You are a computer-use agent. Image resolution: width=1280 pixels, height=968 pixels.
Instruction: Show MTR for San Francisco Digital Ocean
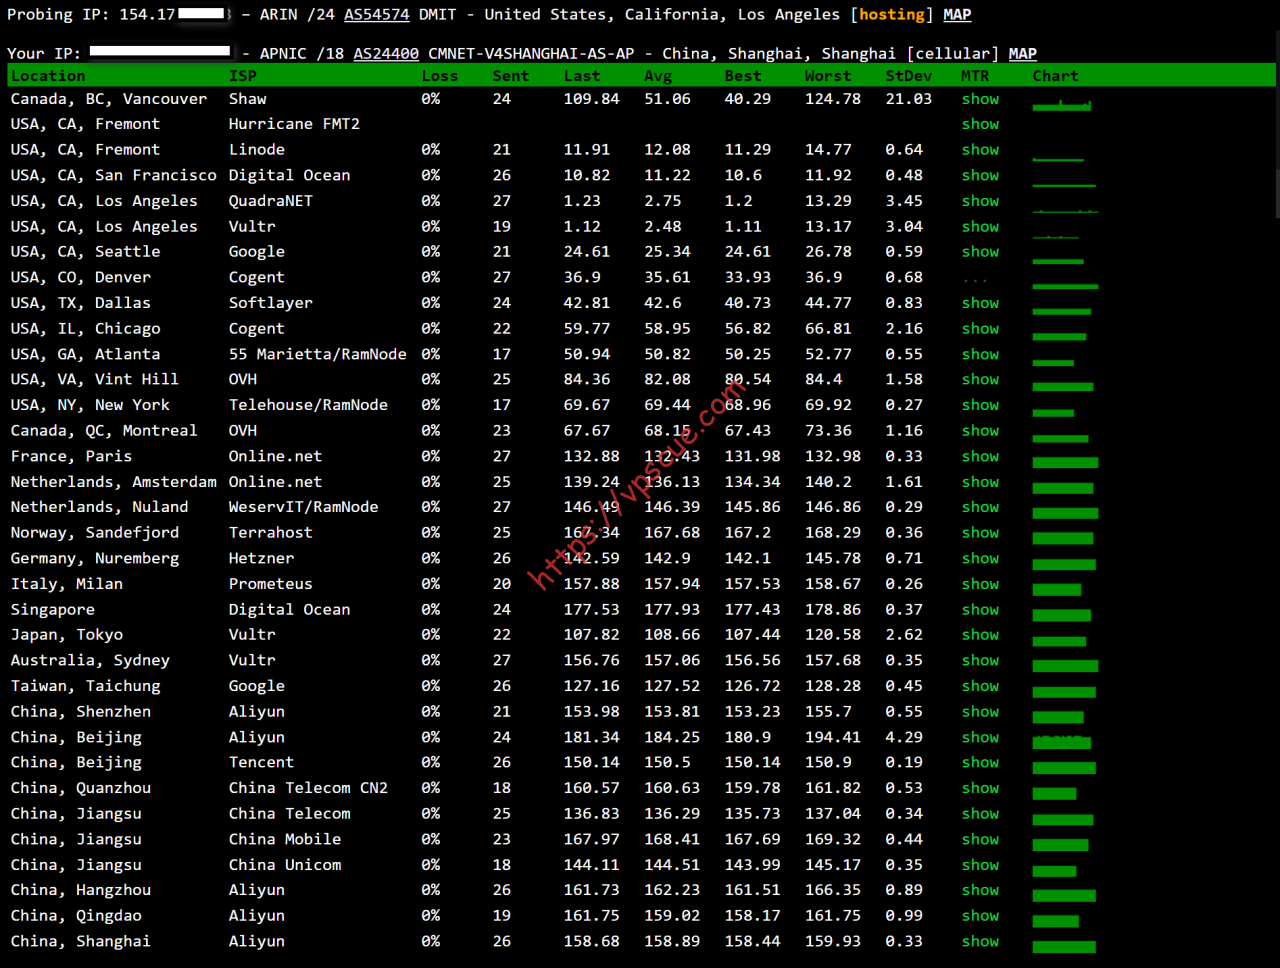click(980, 175)
